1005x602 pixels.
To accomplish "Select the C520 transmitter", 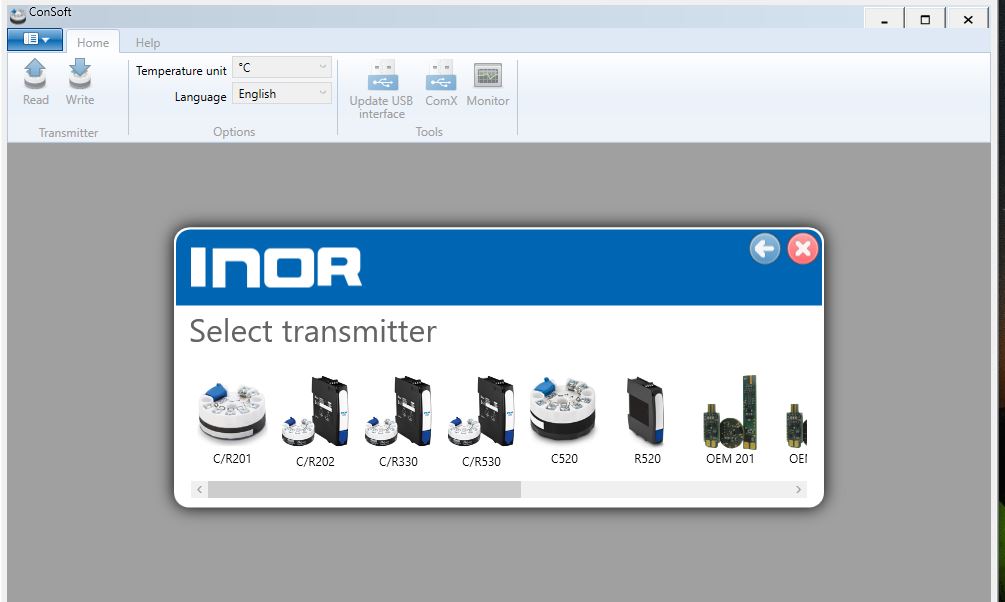I will (x=564, y=422).
